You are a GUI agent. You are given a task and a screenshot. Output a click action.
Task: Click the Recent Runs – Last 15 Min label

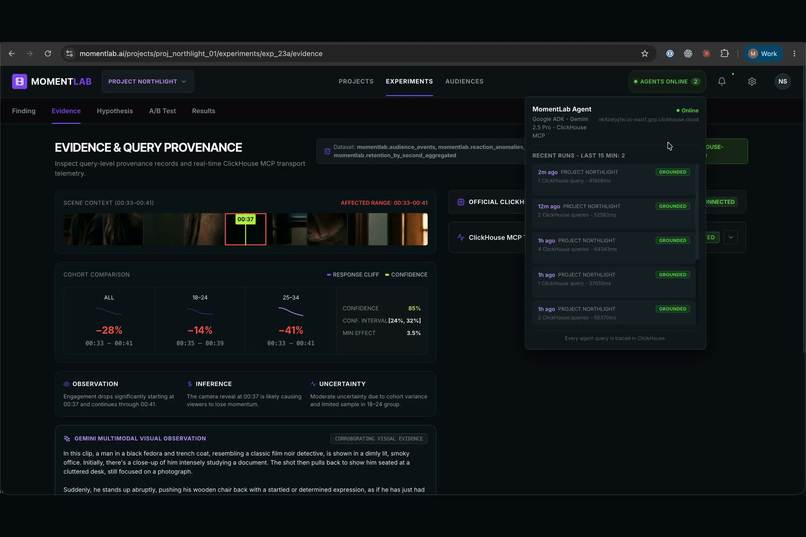tap(578, 156)
